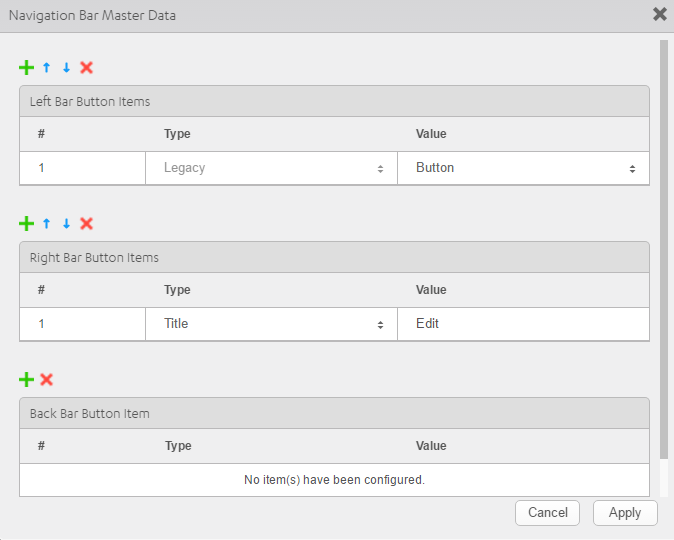The height and width of the screenshot is (540, 674).
Task: Move Left Bar Button item up
Action: click(x=46, y=68)
